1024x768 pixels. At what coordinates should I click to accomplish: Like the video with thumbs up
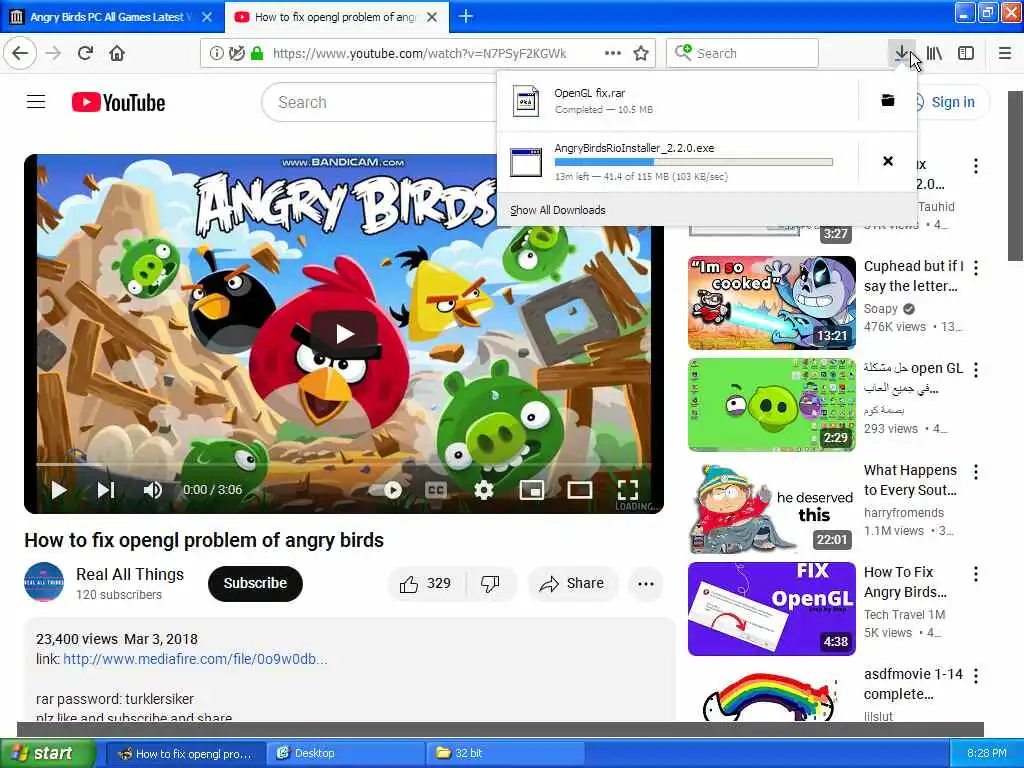[x=426, y=583]
